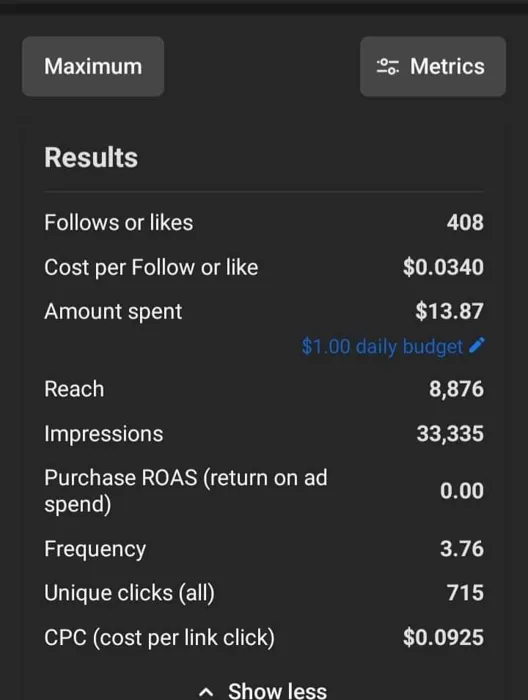Click the pencil edit icon beside daily budget
This screenshot has width=528, height=700.
coord(477,346)
